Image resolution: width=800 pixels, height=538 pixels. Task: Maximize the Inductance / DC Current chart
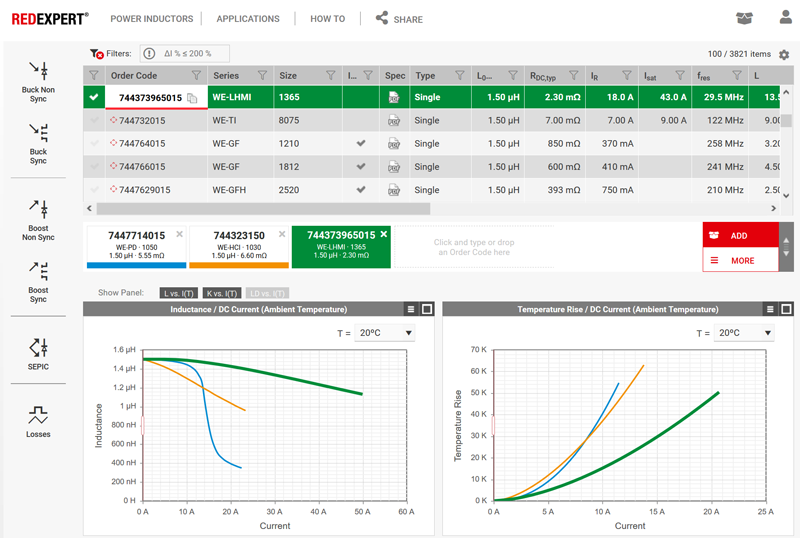coord(427,310)
